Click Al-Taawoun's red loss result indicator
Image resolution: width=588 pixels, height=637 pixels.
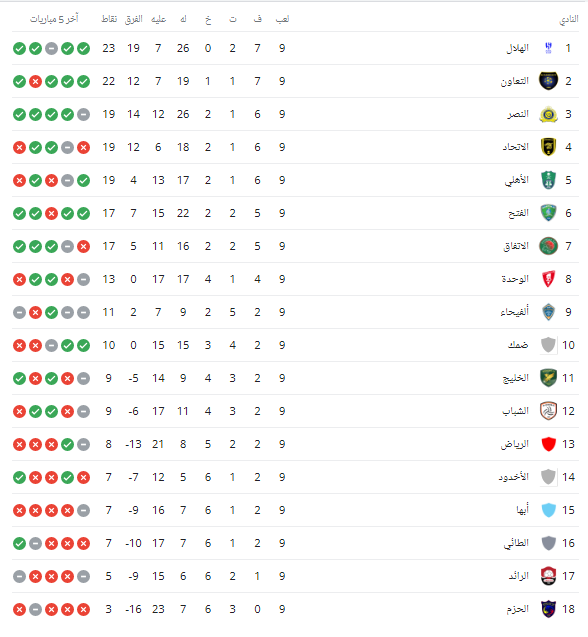(36, 82)
